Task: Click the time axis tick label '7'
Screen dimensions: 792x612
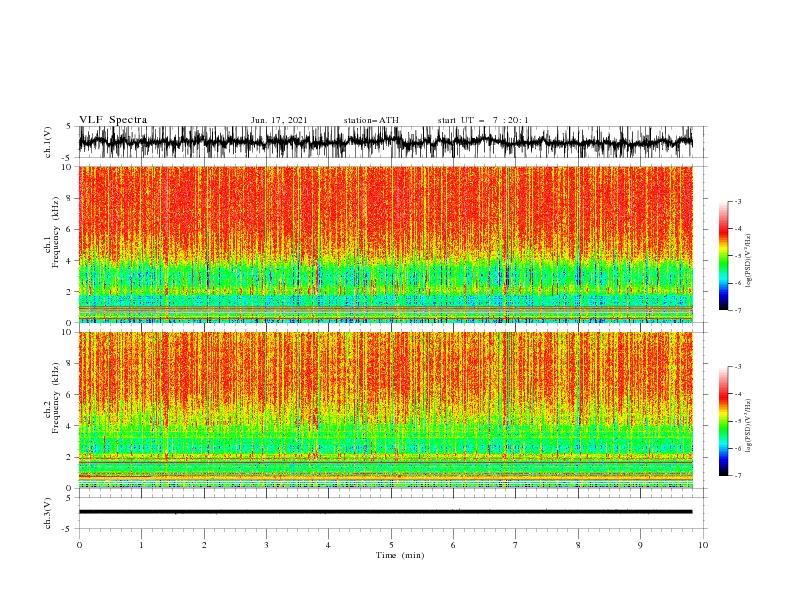Action: 516,545
